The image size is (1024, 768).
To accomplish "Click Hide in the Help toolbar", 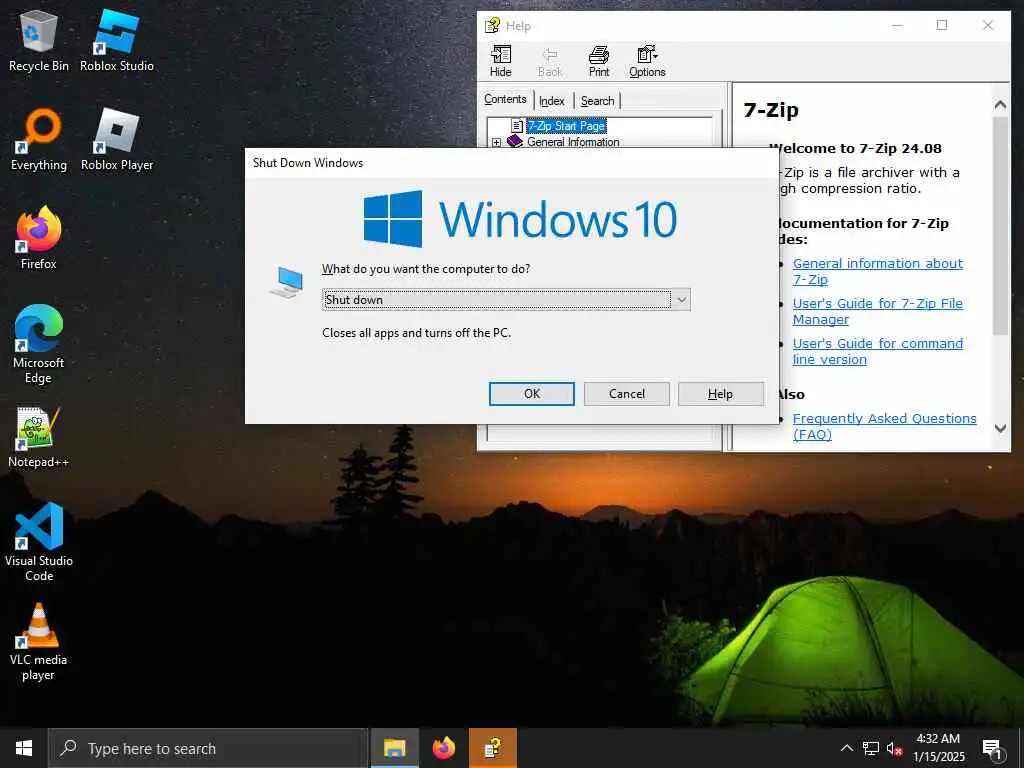I will click(x=501, y=61).
